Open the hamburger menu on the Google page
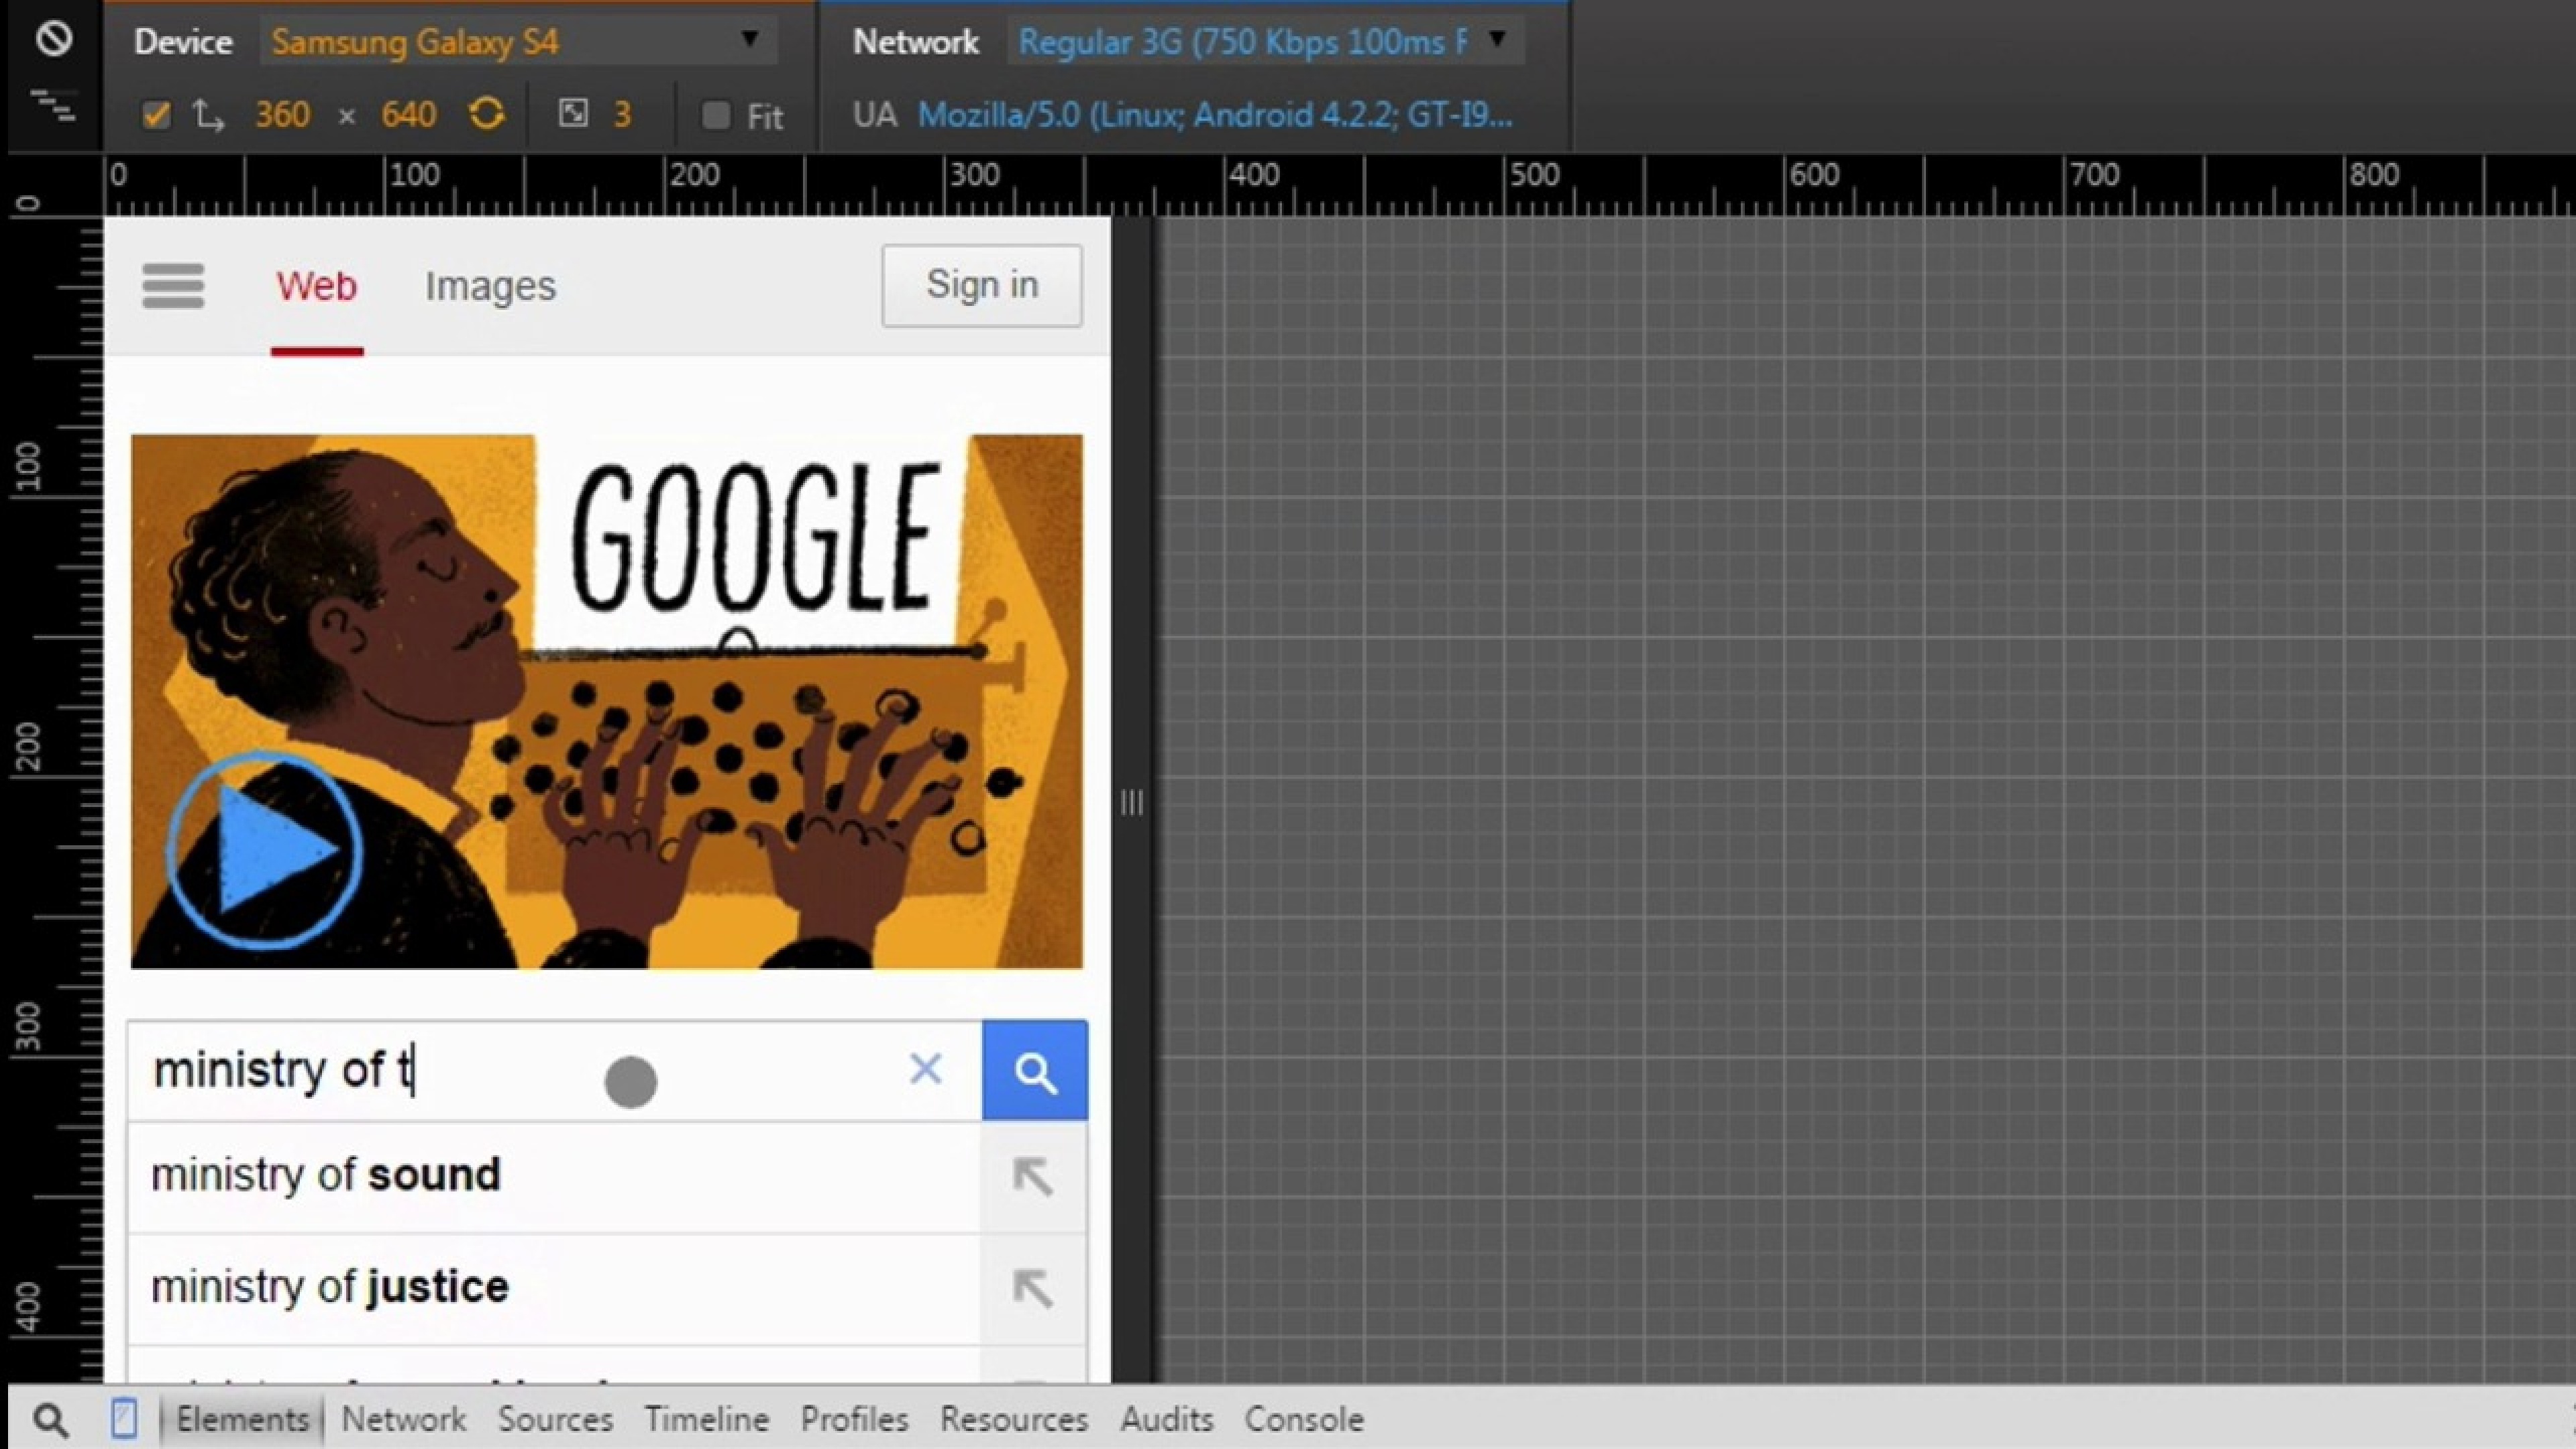 point(173,287)
